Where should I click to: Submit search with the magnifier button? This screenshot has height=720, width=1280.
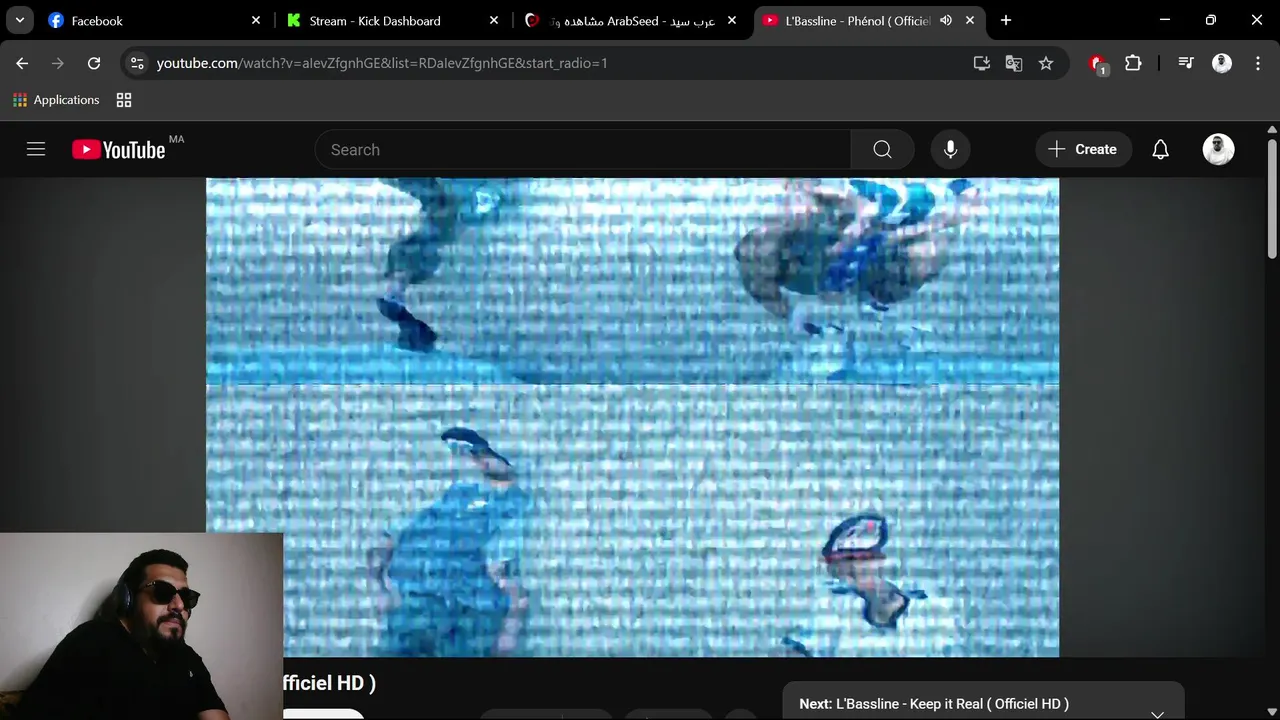click(x=882, y=149)
